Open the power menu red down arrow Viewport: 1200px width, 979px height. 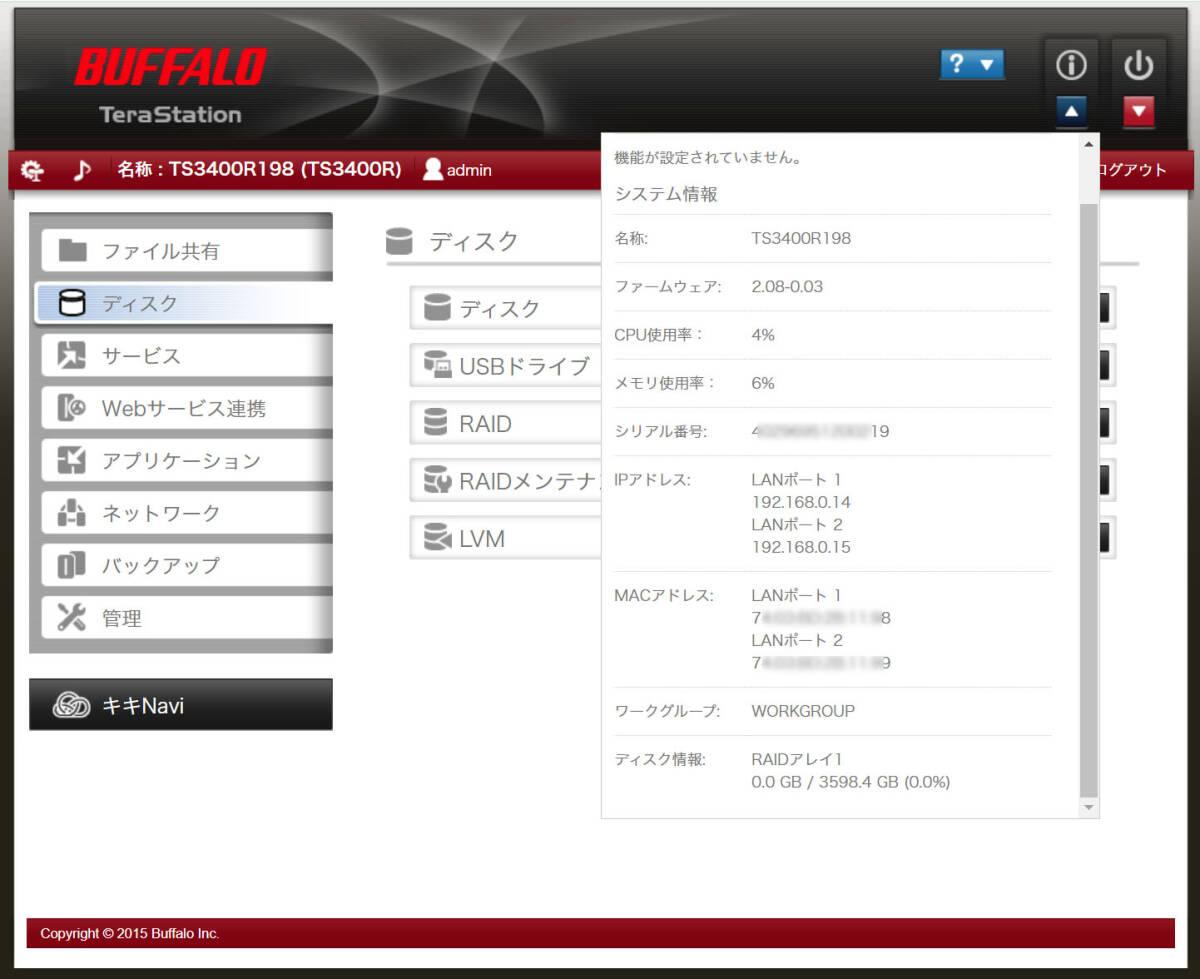point(1138,111)
